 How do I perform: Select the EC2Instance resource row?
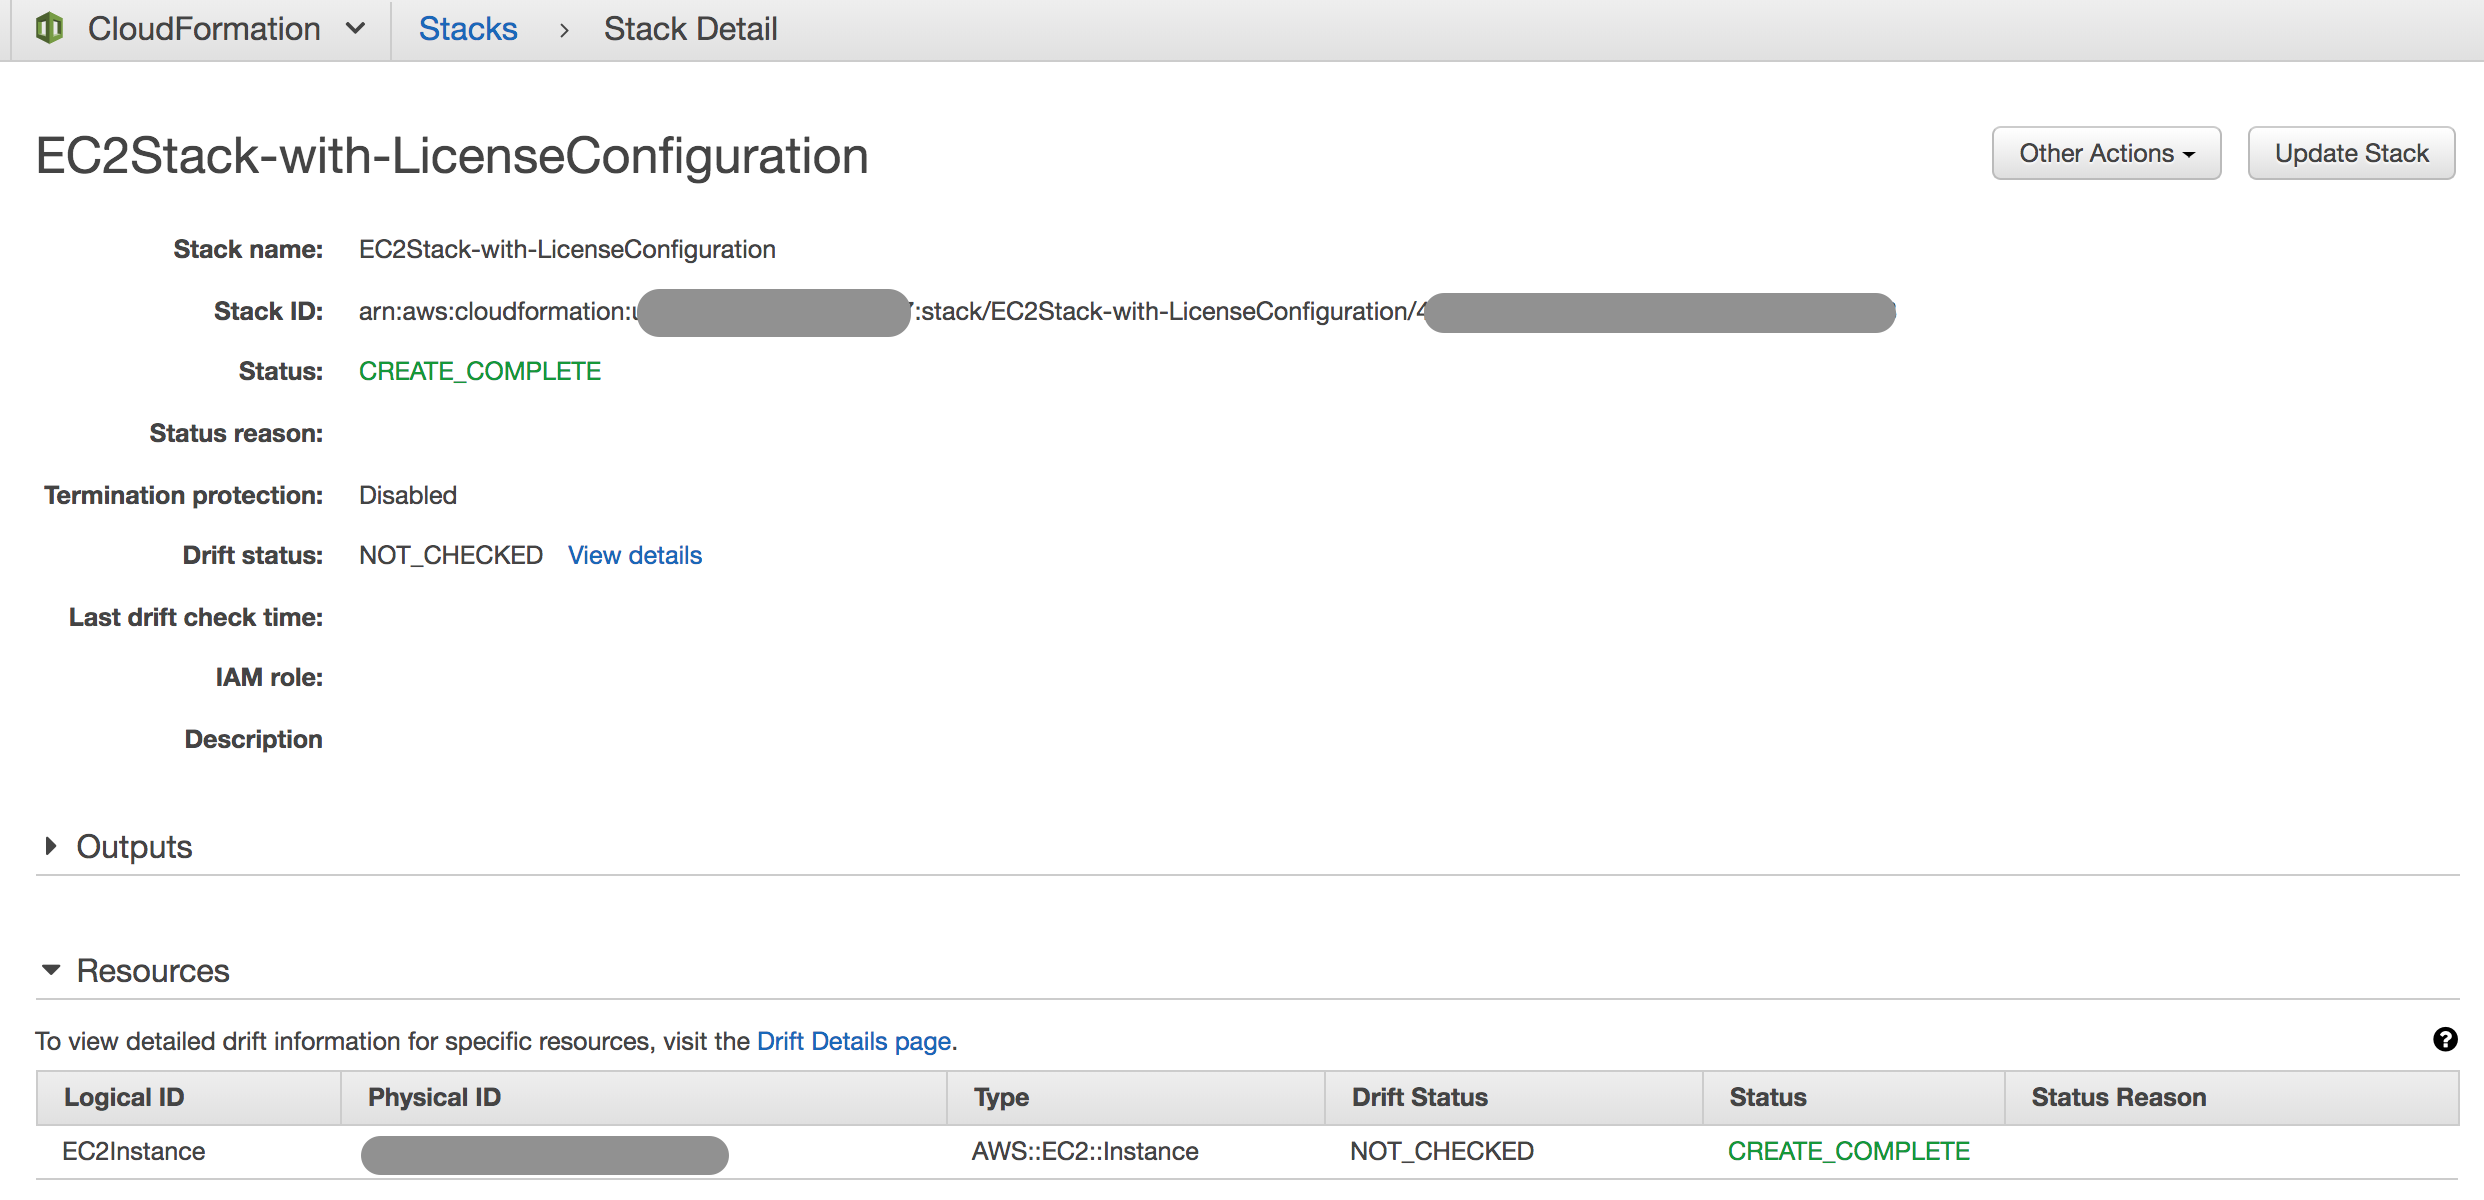click(134, 1151)
